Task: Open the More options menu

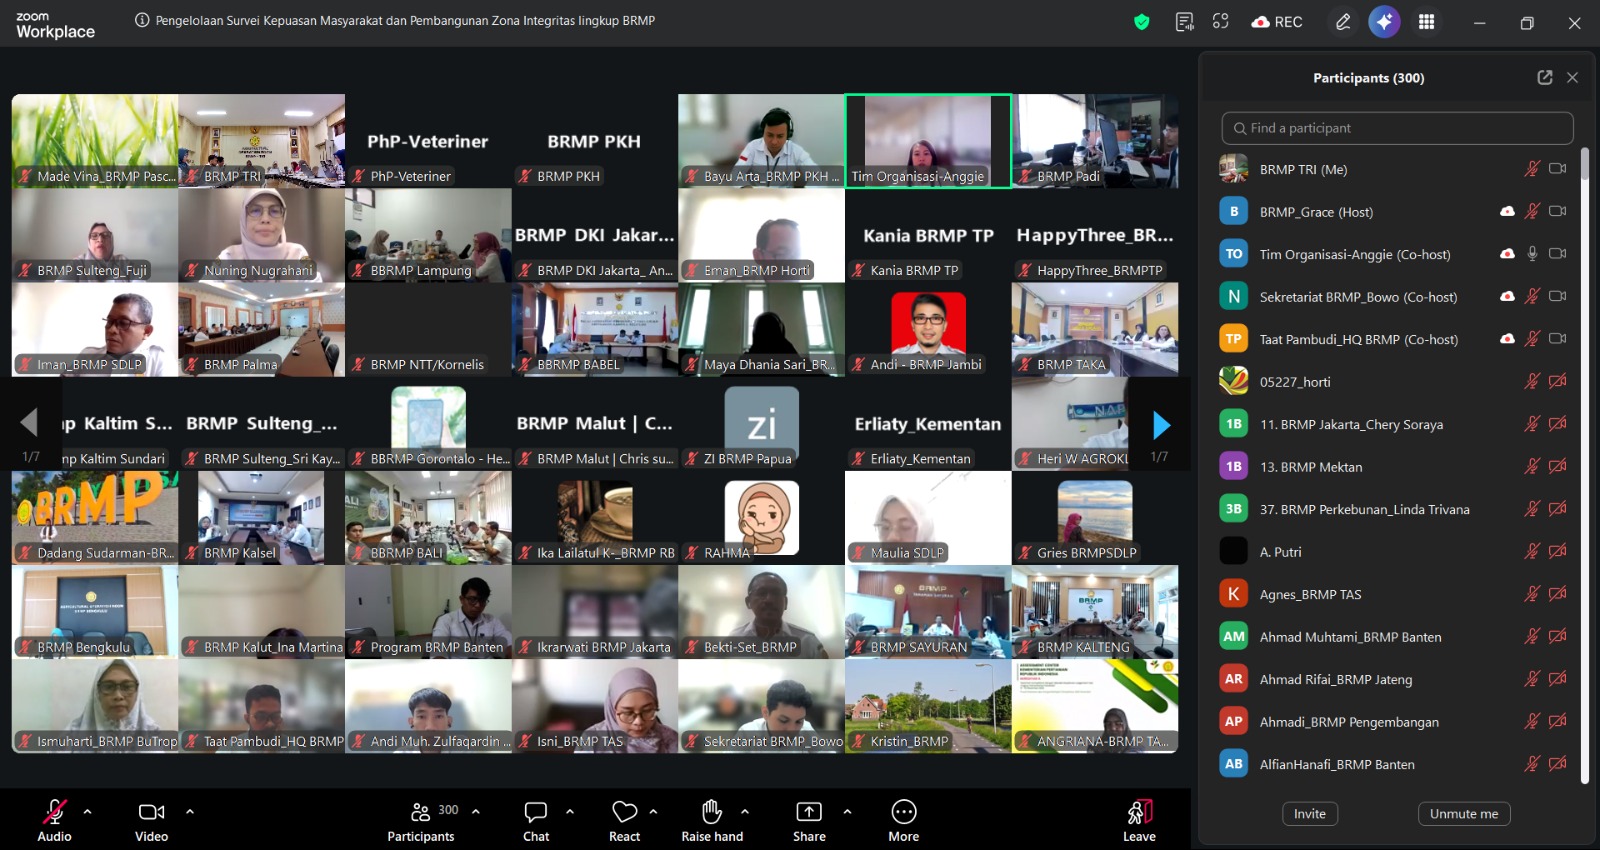Action: coord(903,821)
